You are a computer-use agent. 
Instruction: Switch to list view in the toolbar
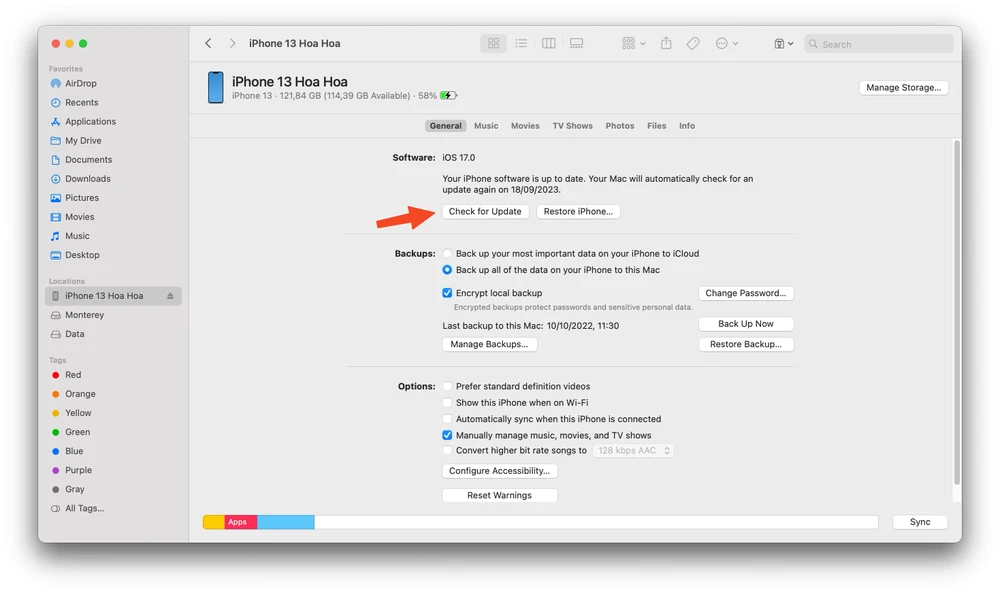click(x=521, y=43)
